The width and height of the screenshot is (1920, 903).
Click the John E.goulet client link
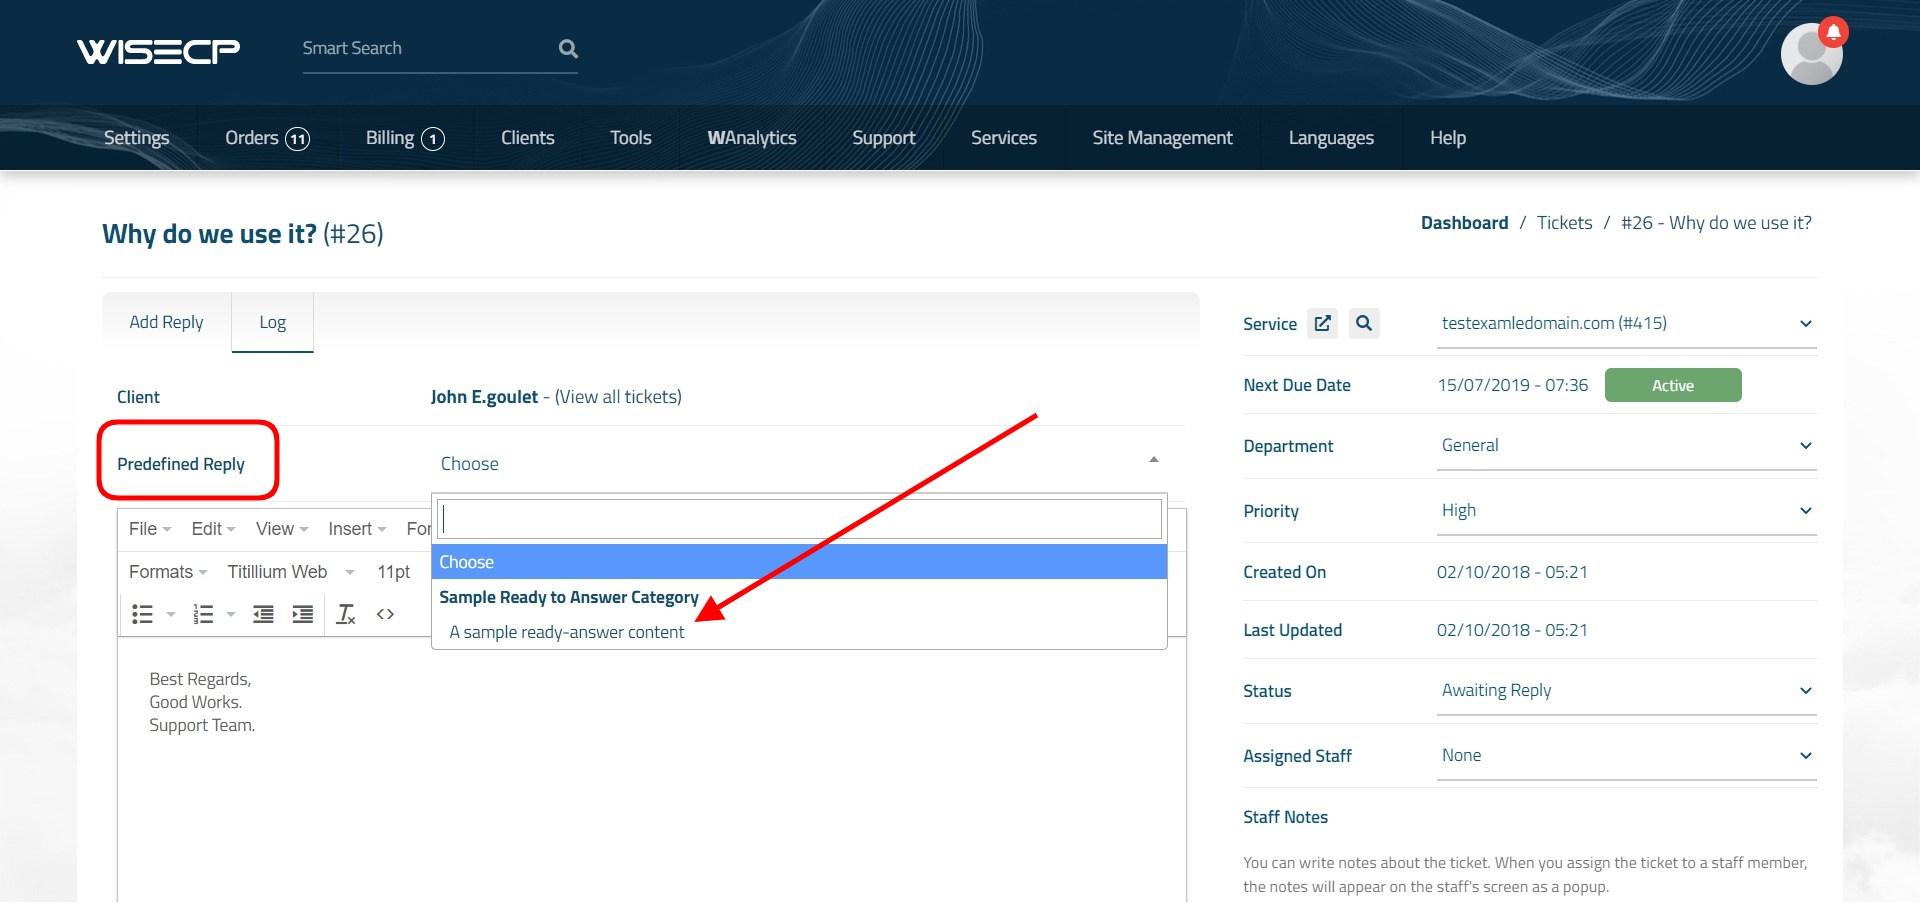tap(484, 397)
